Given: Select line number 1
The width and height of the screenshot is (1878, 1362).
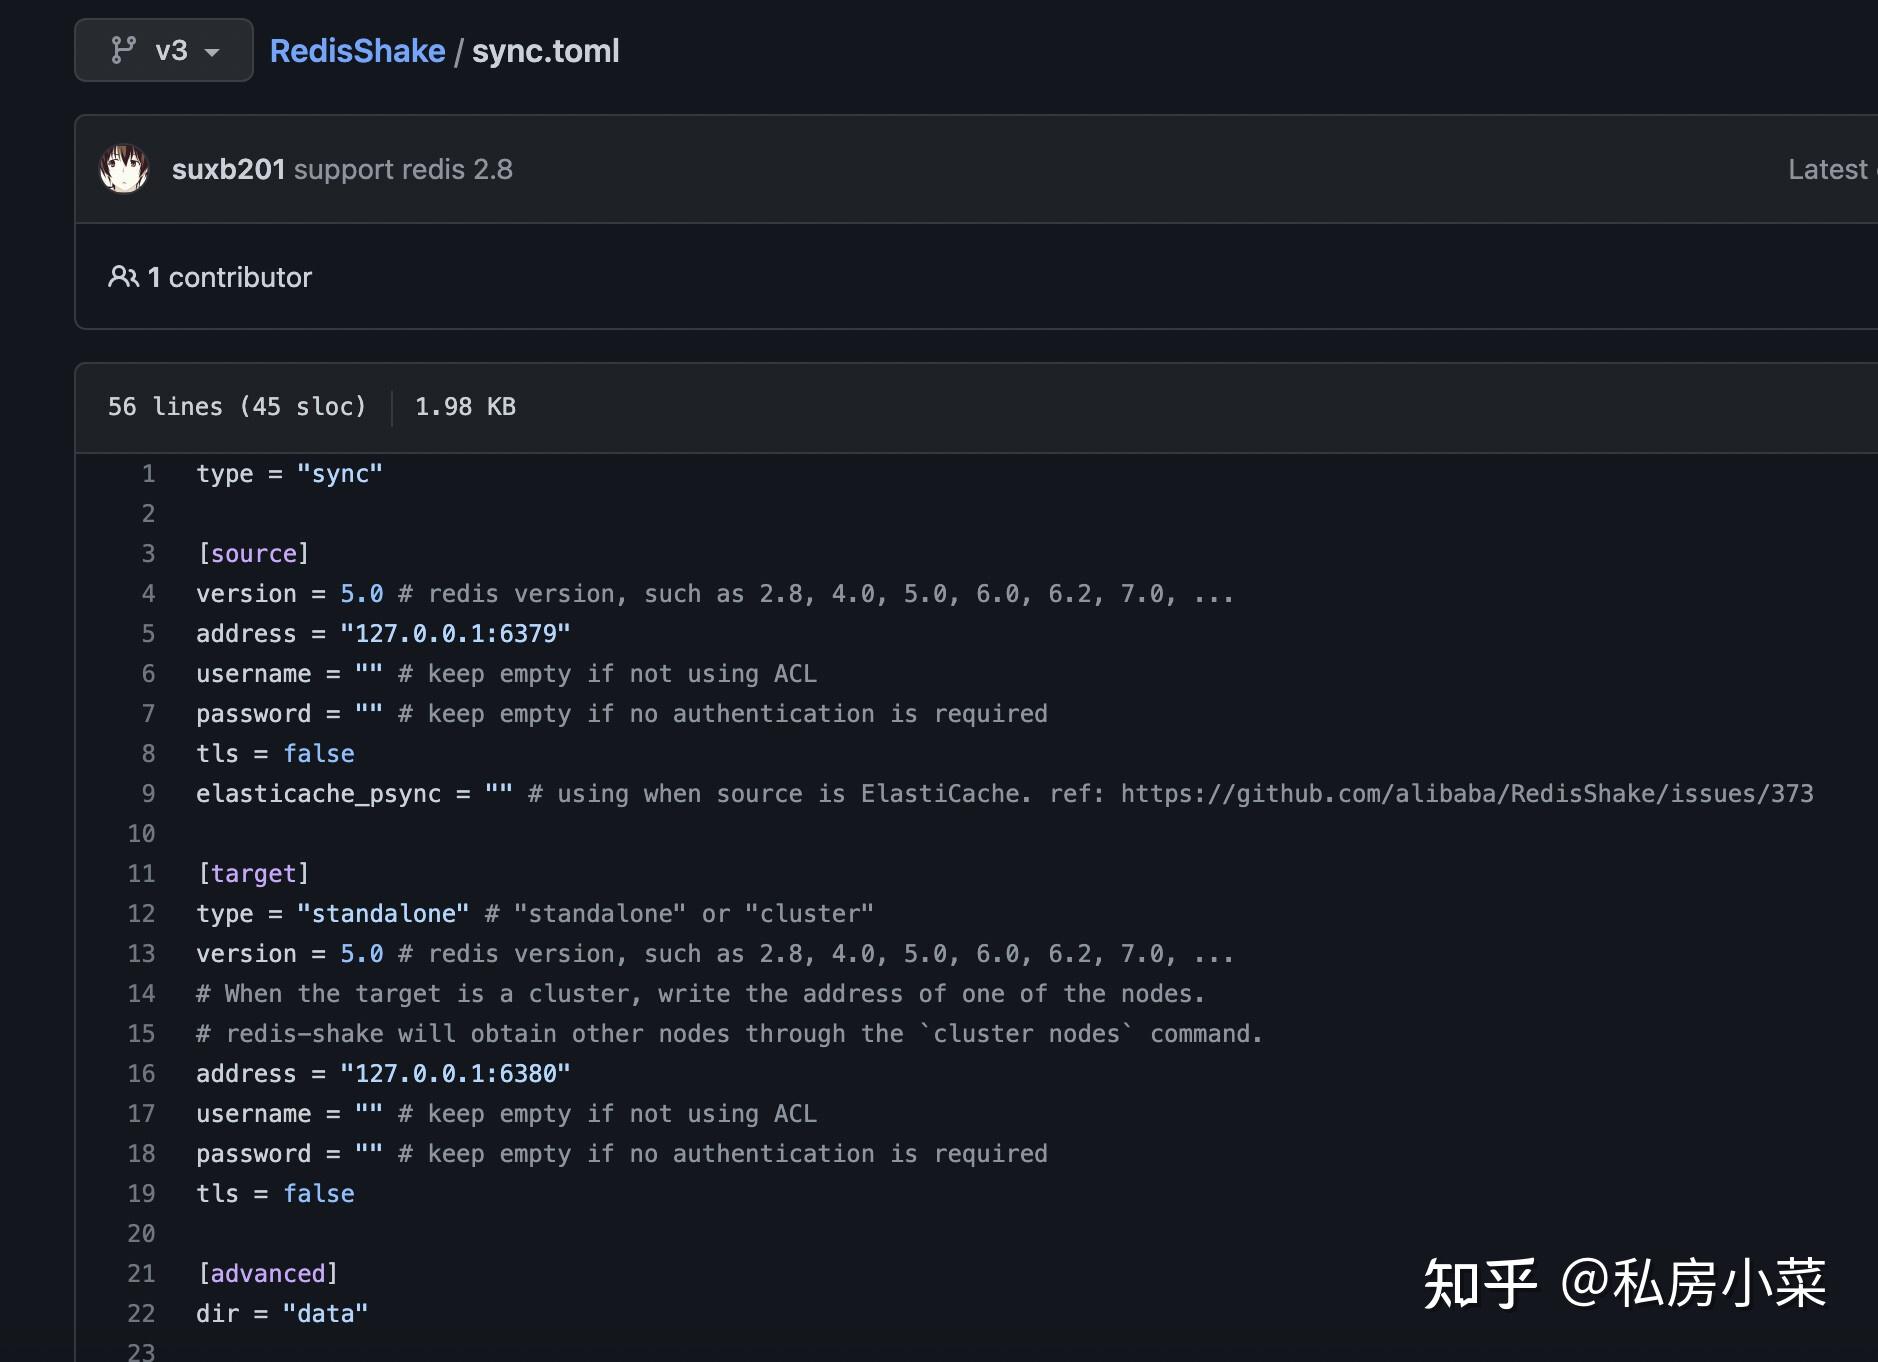Looking at the screenshot, I should pyautogui.click(x=148, y=473).
